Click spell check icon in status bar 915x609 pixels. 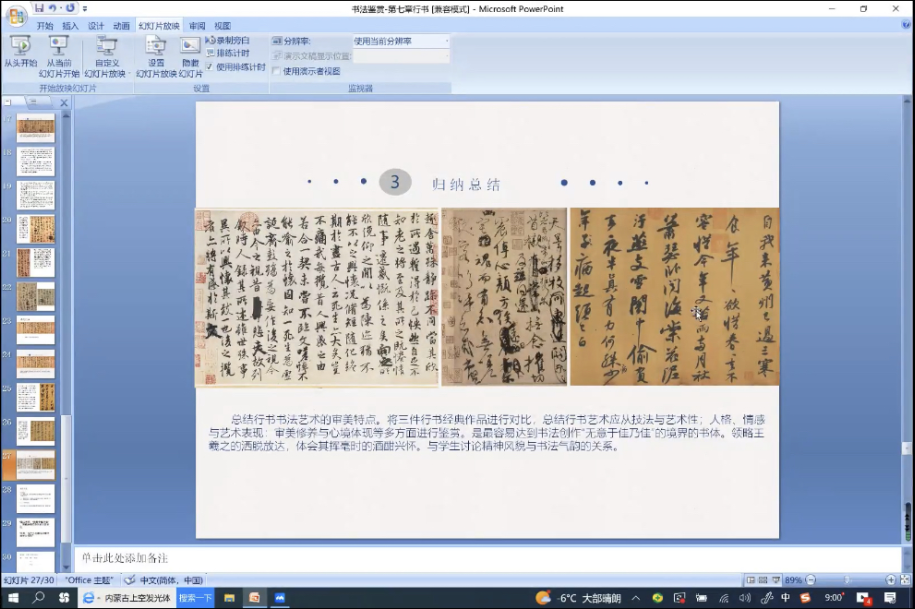[130, 580]
